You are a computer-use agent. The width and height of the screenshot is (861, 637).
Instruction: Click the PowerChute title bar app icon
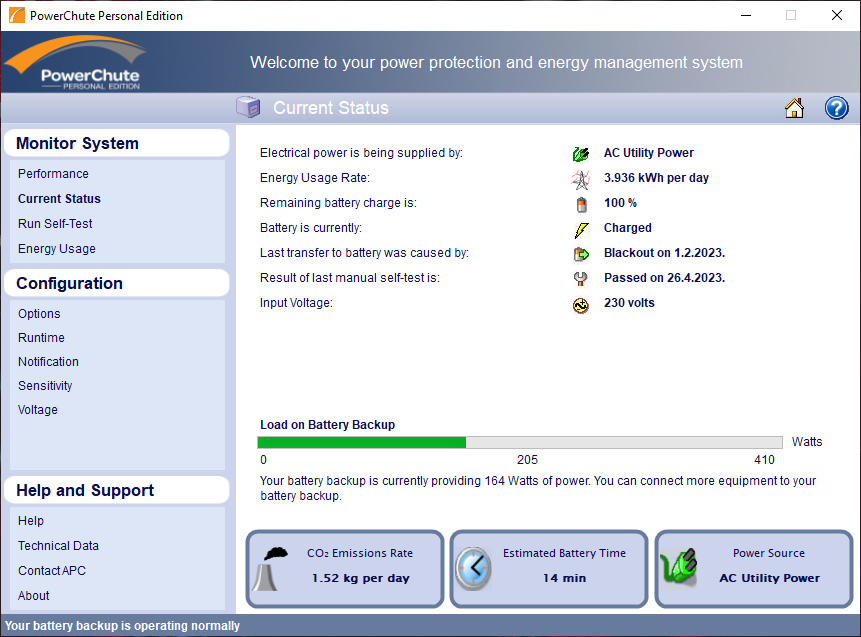tap(17, 15)
